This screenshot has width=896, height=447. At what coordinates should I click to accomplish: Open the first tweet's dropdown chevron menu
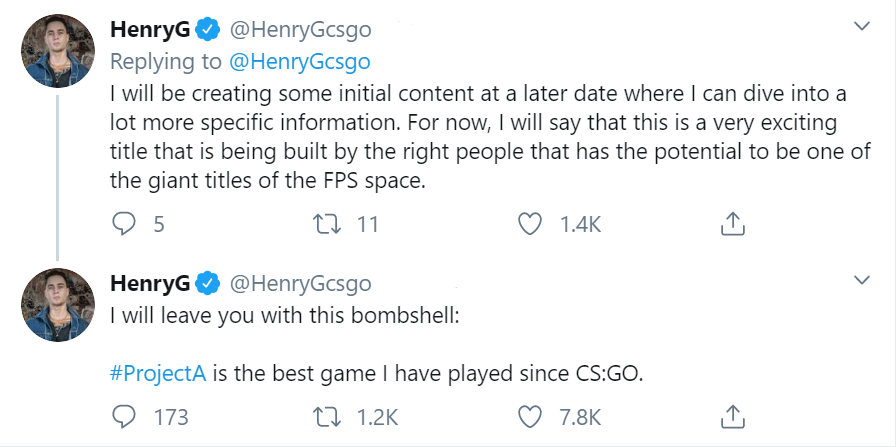pos(861,24)
